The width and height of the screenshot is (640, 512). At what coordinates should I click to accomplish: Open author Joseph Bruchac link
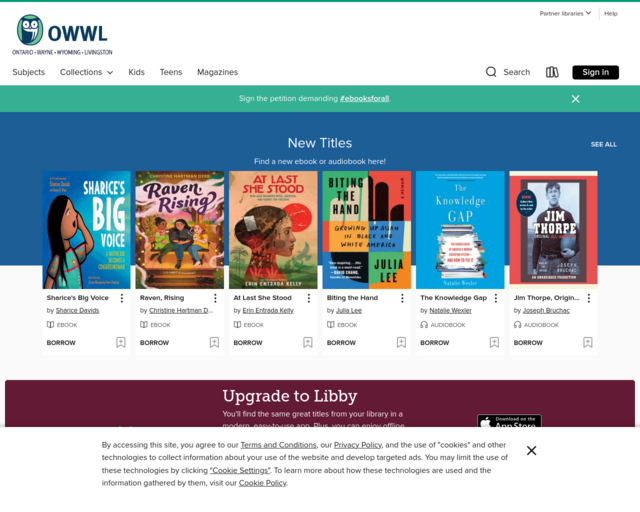(546, 310)
